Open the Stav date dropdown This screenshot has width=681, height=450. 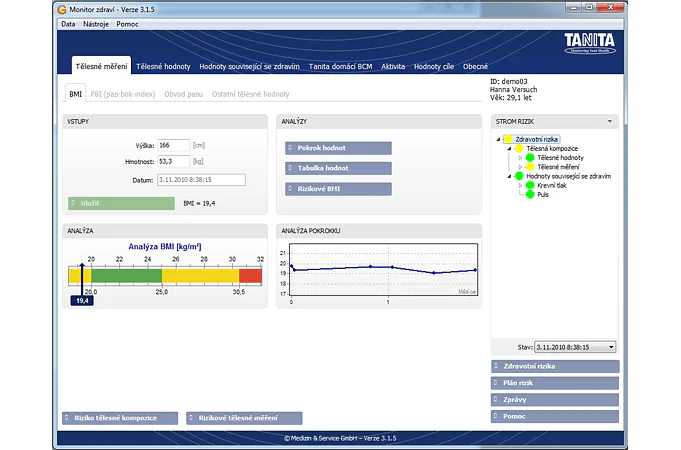tap(611, 347)
